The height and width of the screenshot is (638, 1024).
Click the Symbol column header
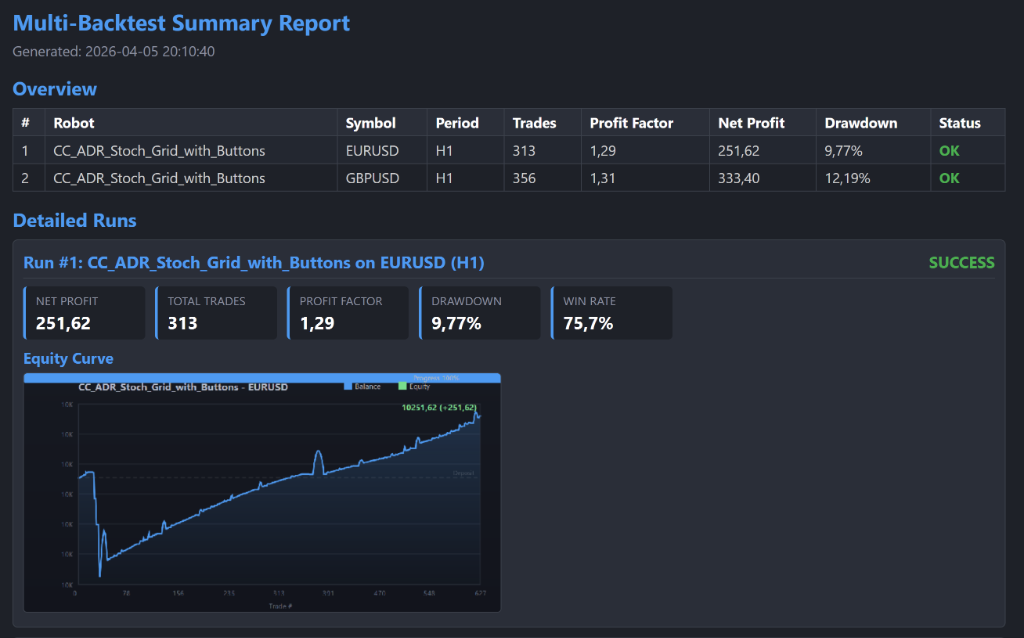click(370, 122)
